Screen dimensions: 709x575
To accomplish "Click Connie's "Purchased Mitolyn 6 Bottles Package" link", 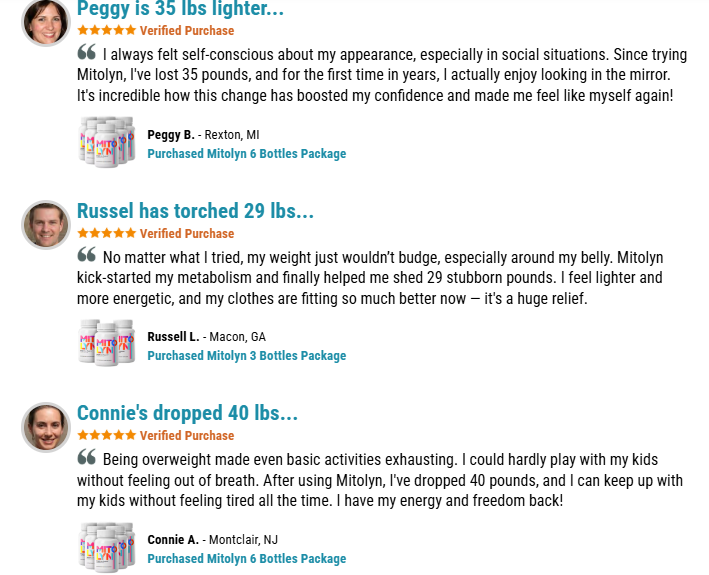I will (x=247, y=559).
